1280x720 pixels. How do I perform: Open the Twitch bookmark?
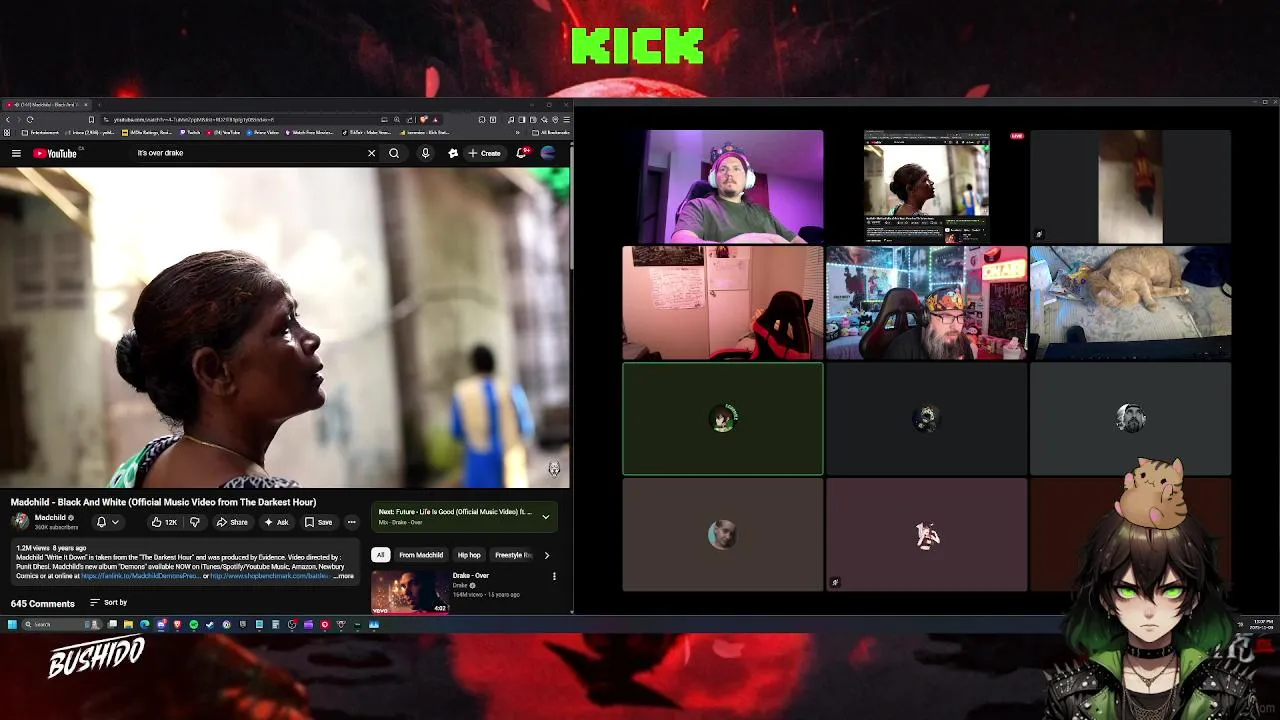tap(190, 132)
